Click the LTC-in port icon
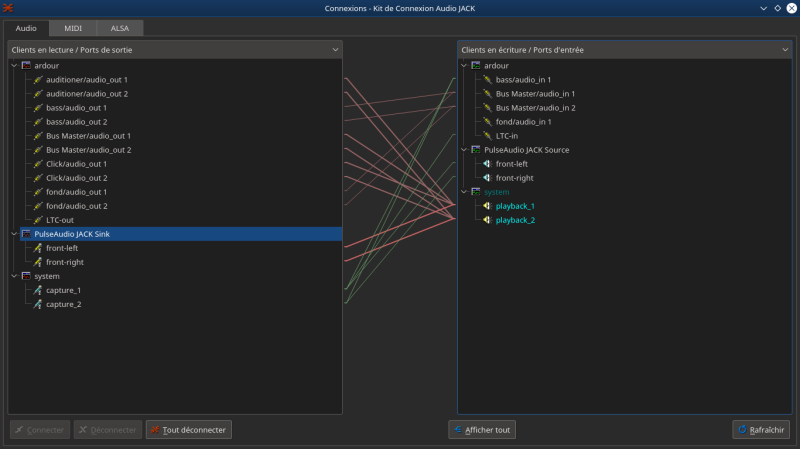This screenshot has width=800, height=449. pos(487,136)
